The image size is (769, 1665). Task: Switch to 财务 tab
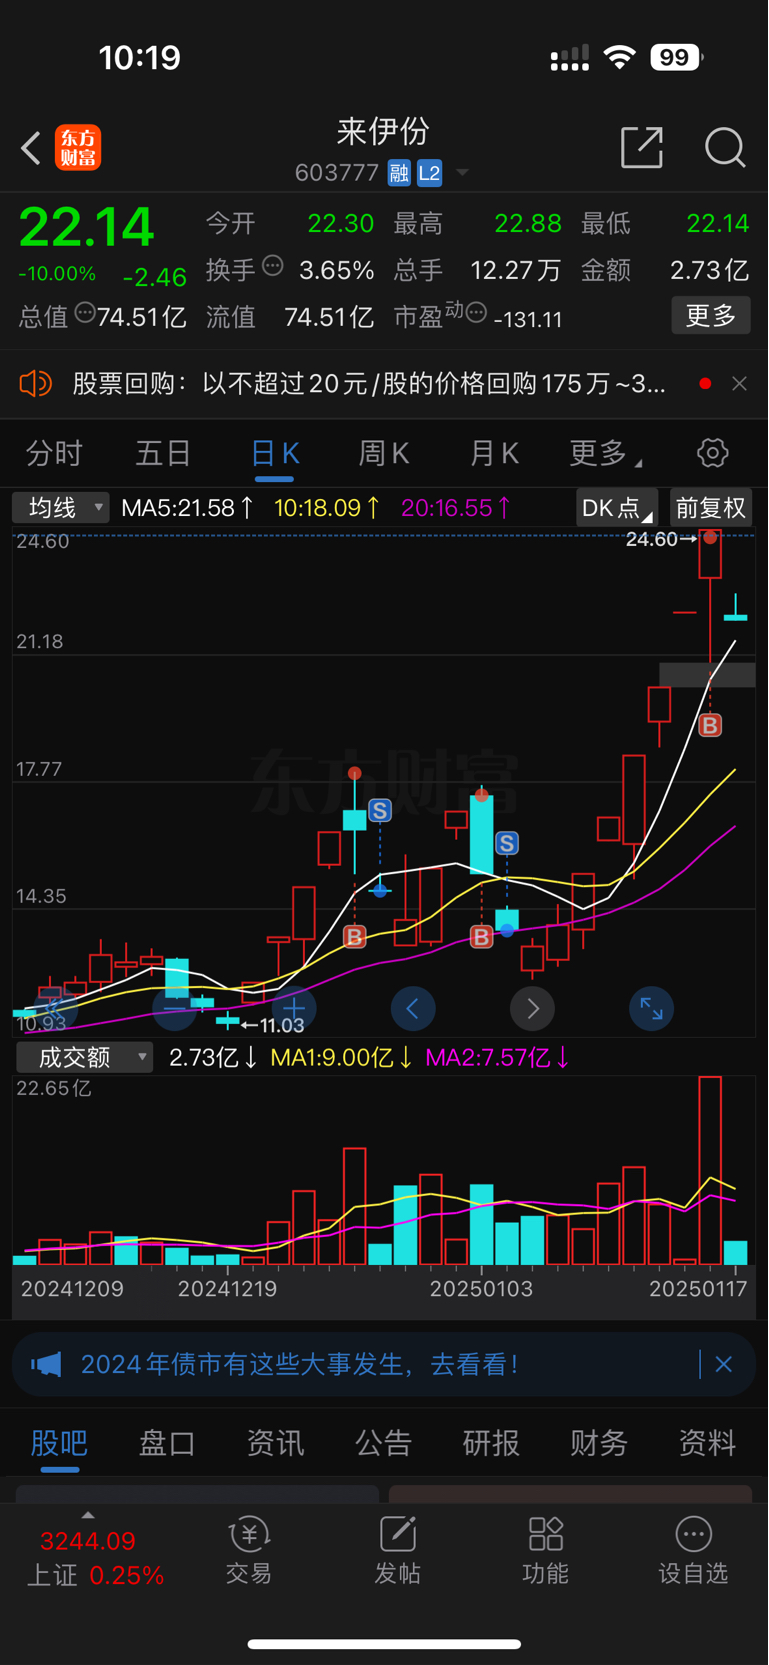click(599, 1443)
